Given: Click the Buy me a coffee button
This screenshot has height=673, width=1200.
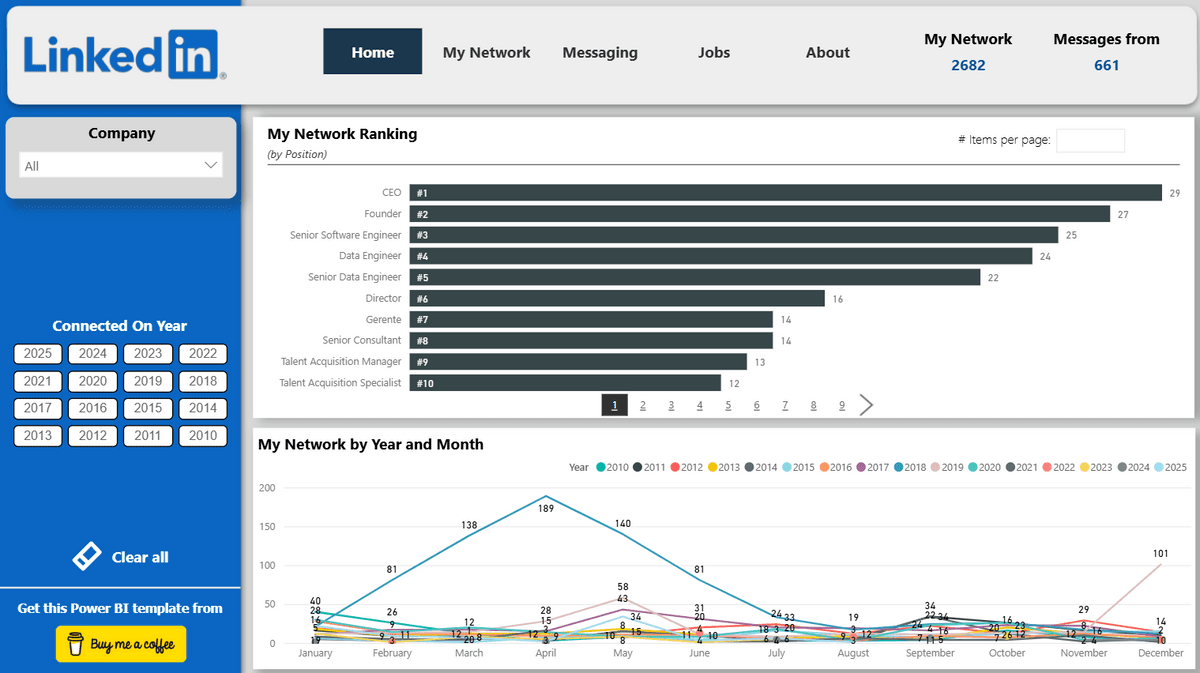Looking at the screenshot, I should (121, 645).
